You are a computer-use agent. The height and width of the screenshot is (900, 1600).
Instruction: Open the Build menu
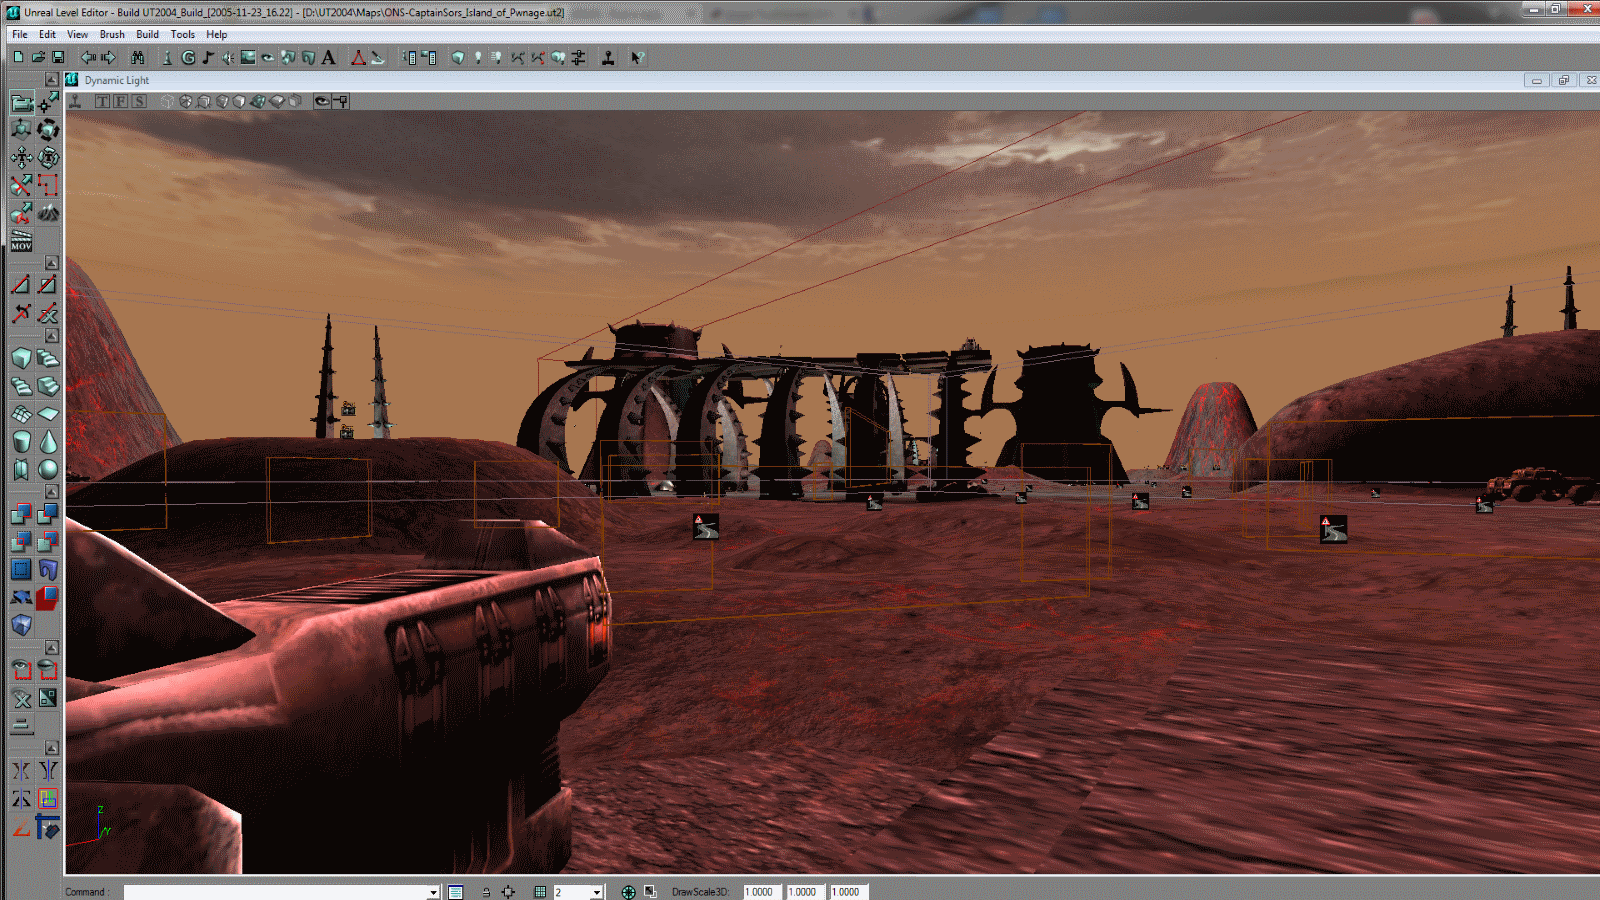point(147,34)
